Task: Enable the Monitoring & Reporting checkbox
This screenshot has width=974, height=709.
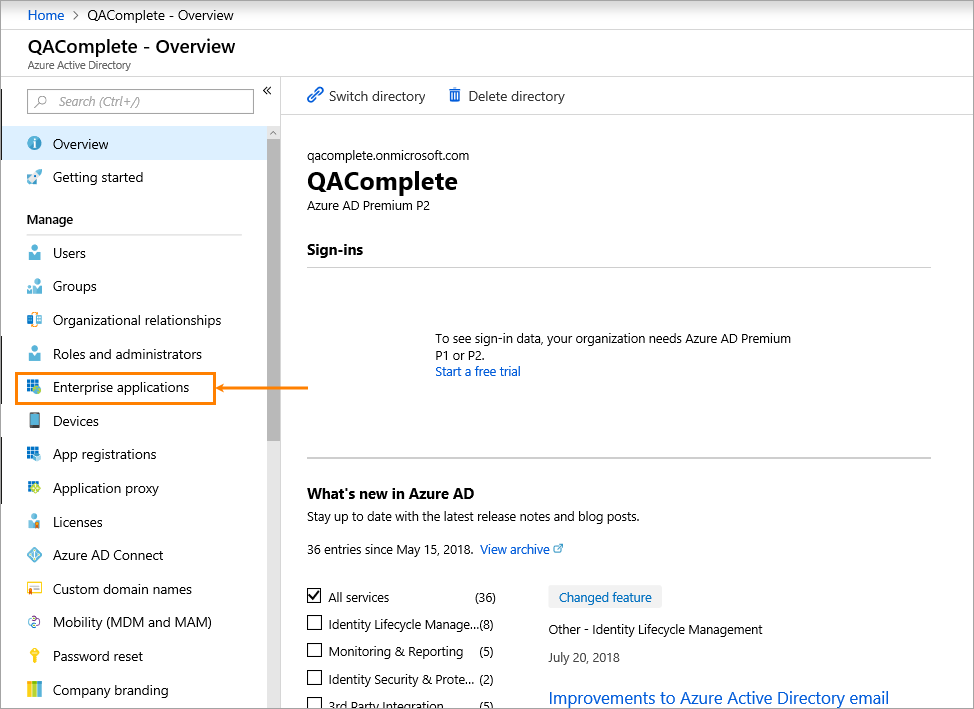Action: click(x=315, y=651)
